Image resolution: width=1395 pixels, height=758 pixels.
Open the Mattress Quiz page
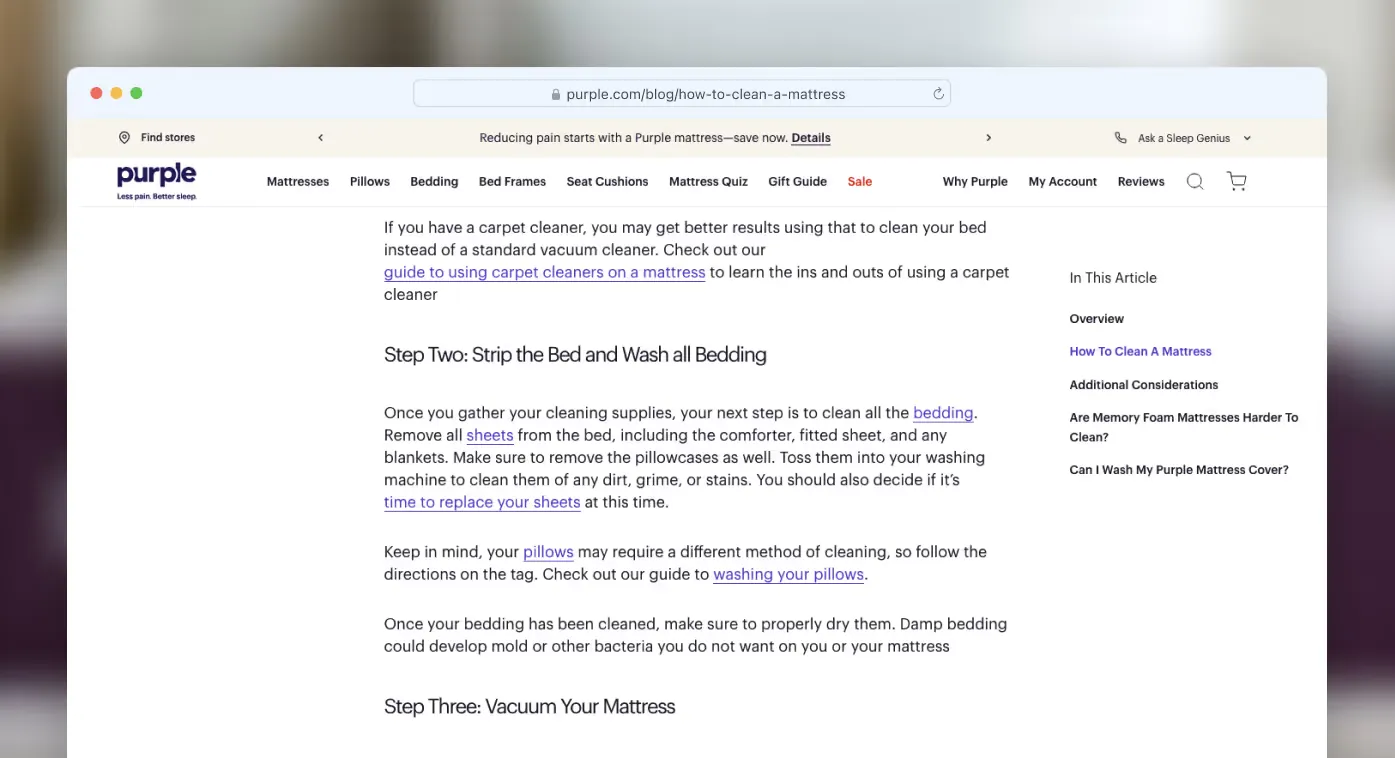click(708, 181)
